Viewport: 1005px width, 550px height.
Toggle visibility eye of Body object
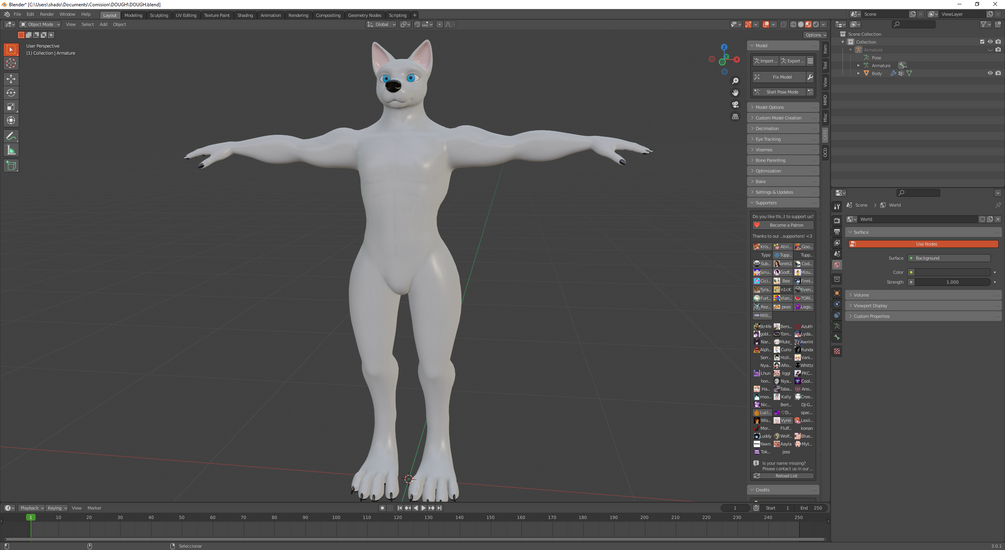[990, 73]
